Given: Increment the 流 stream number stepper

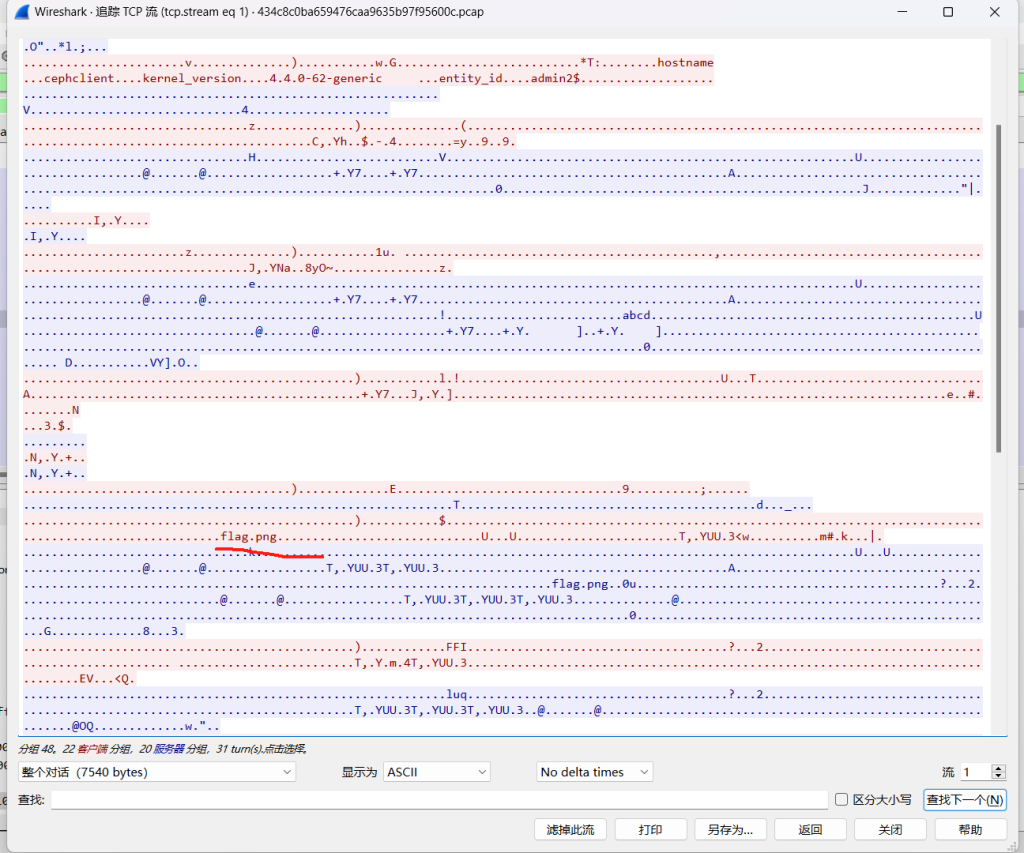Looking at the screenshot, I should coord(997,768).
